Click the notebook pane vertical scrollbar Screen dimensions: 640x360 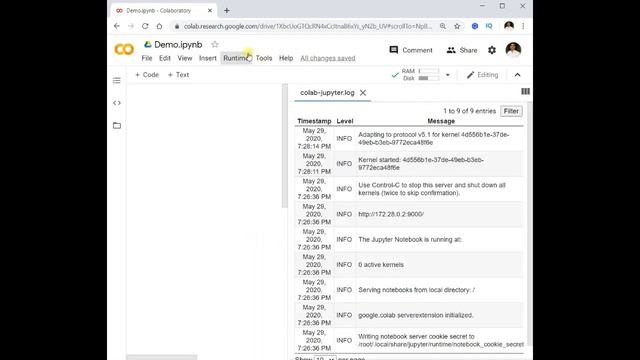pos(285,146)
